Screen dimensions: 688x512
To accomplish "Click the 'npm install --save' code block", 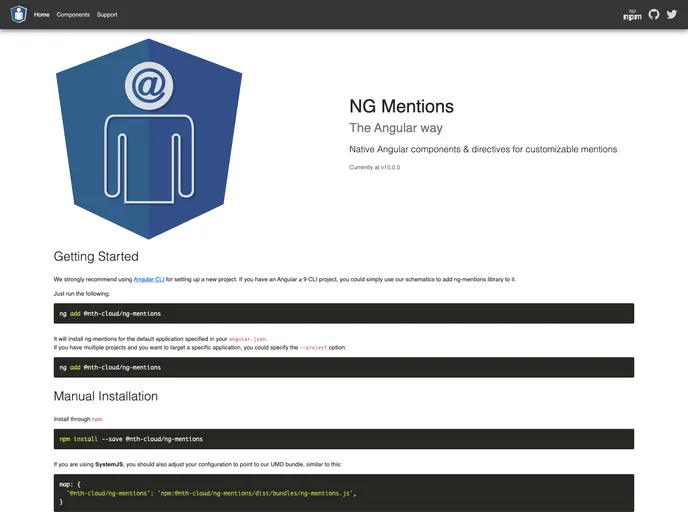I will click(344, 439).
